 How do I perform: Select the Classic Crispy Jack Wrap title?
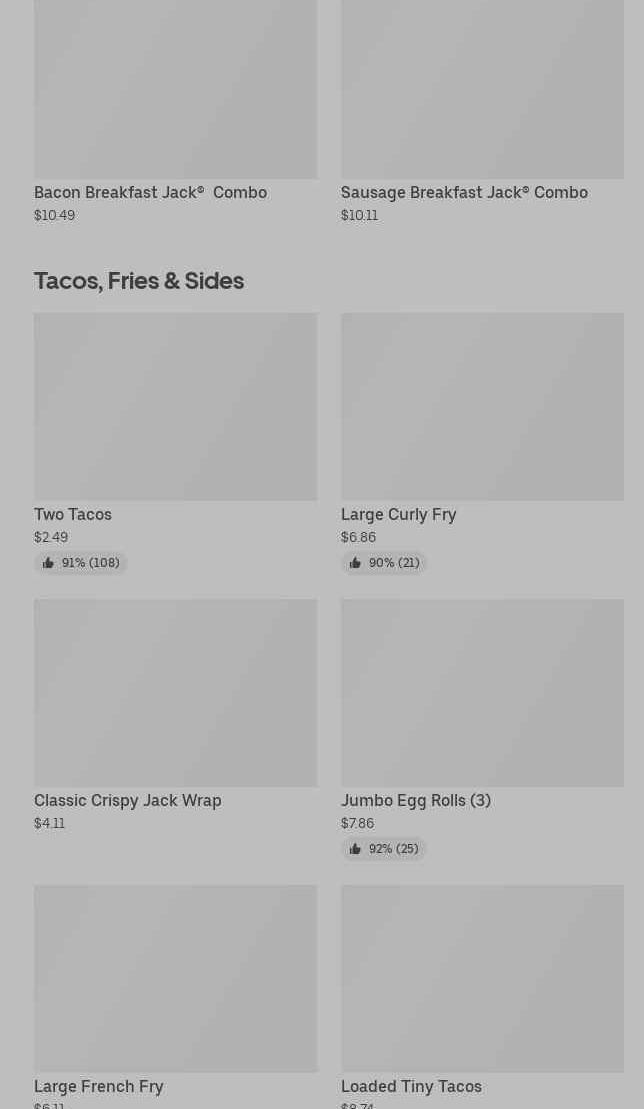tap(127, 800)
